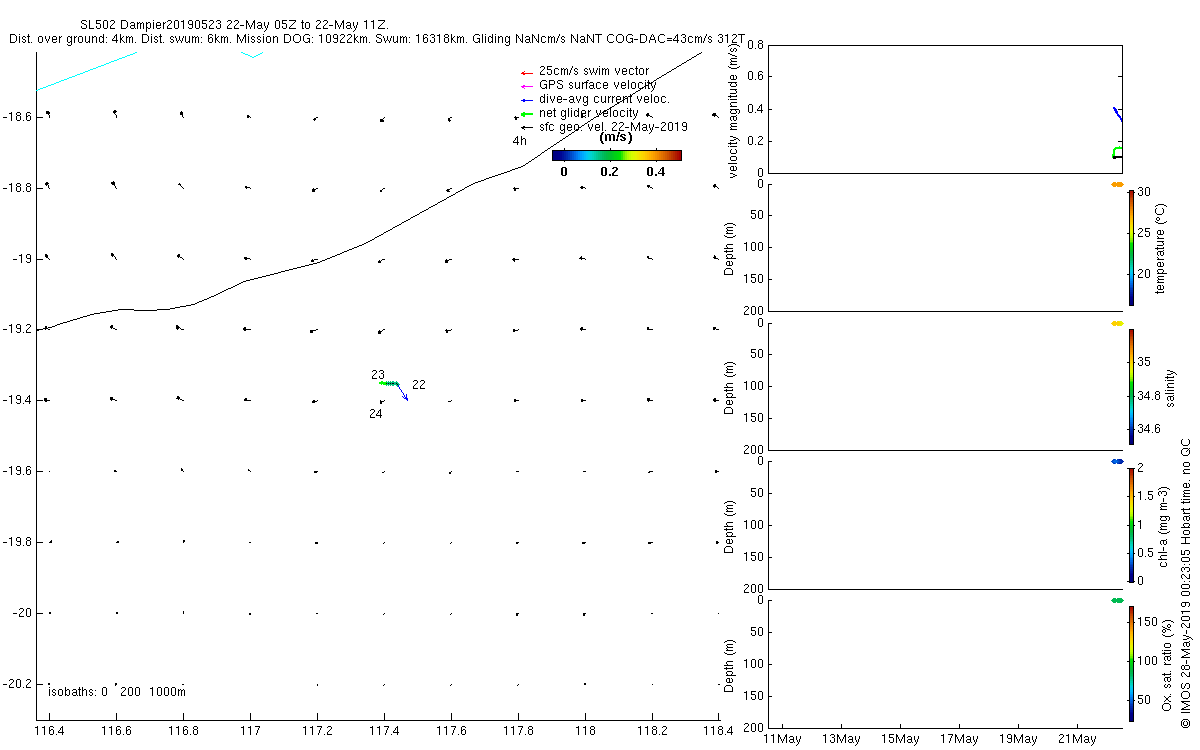Click the velocity (m/s) horizontal colorbar

pos(617,155)
